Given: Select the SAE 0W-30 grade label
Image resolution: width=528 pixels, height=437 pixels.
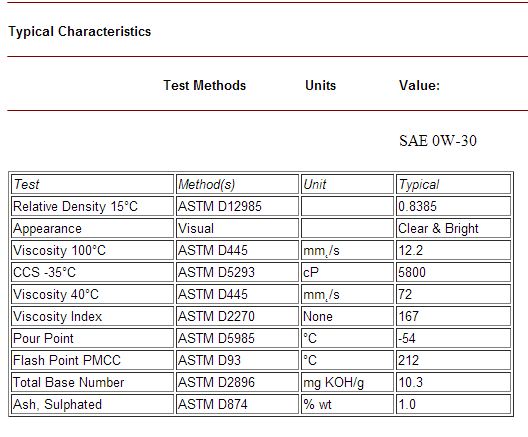Looking at the screenshot, I should click(x=438, y=141).
